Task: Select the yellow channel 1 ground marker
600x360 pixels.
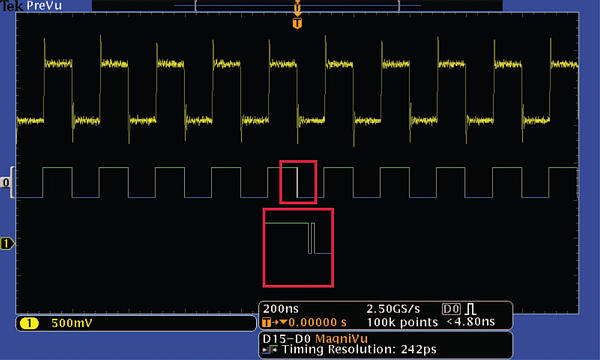Action: click(x=7, y=243)
